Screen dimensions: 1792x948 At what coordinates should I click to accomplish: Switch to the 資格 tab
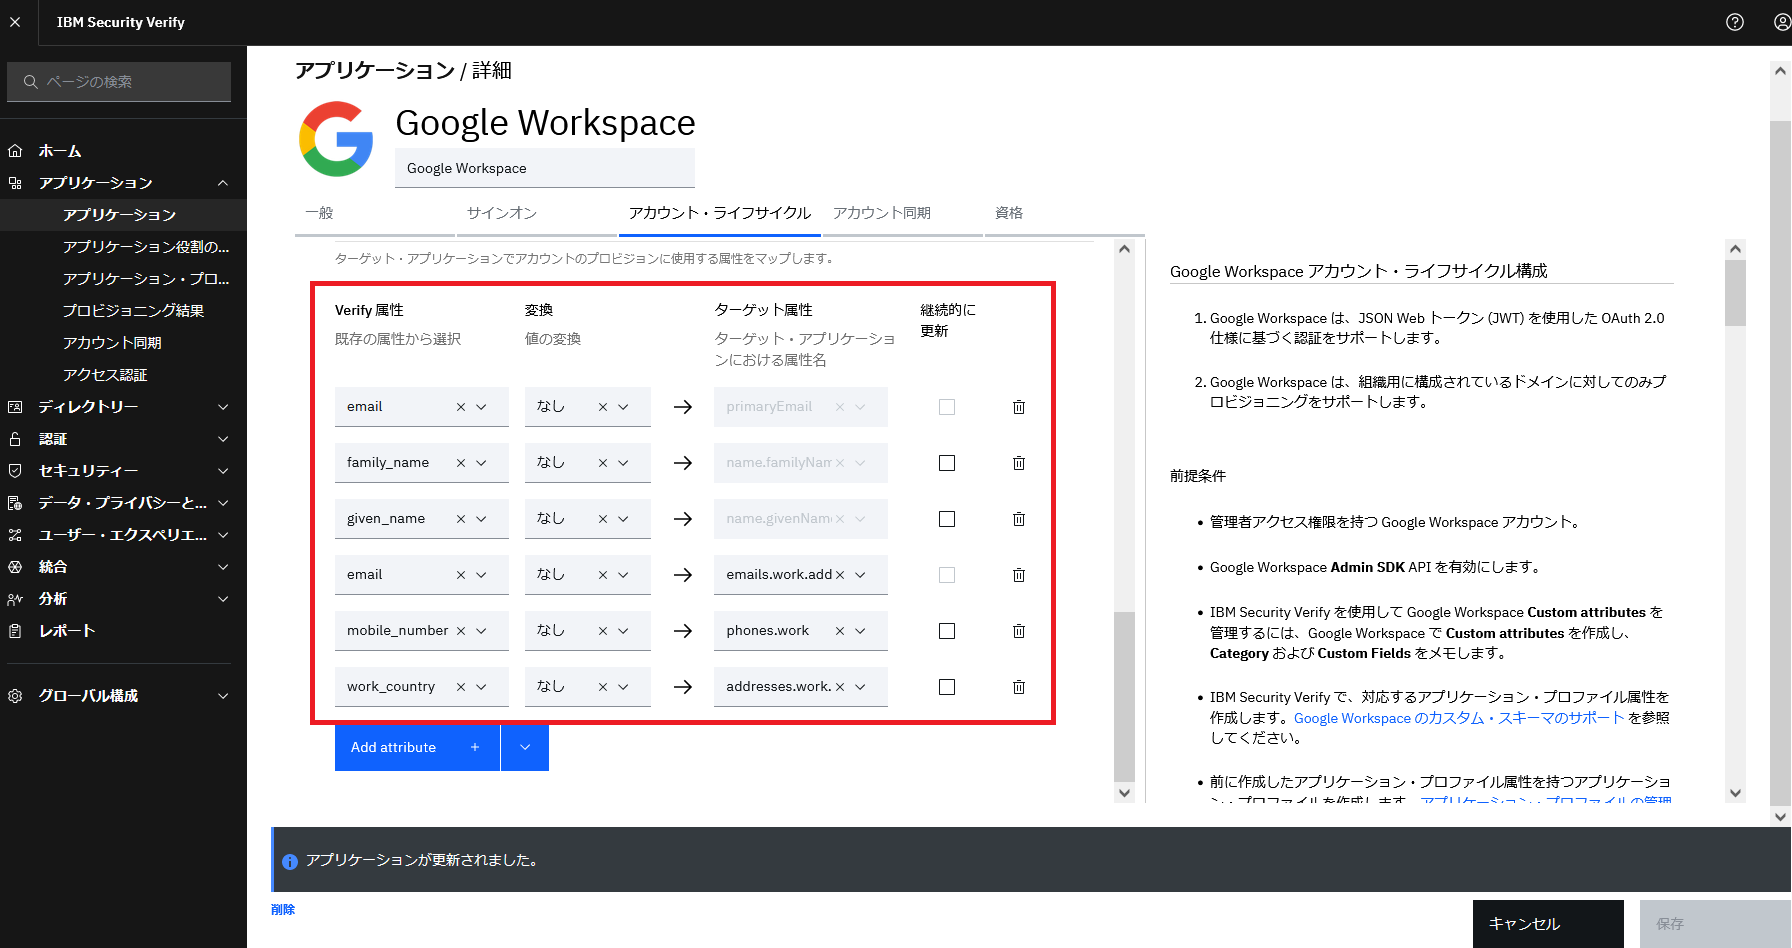[1064, 213]
